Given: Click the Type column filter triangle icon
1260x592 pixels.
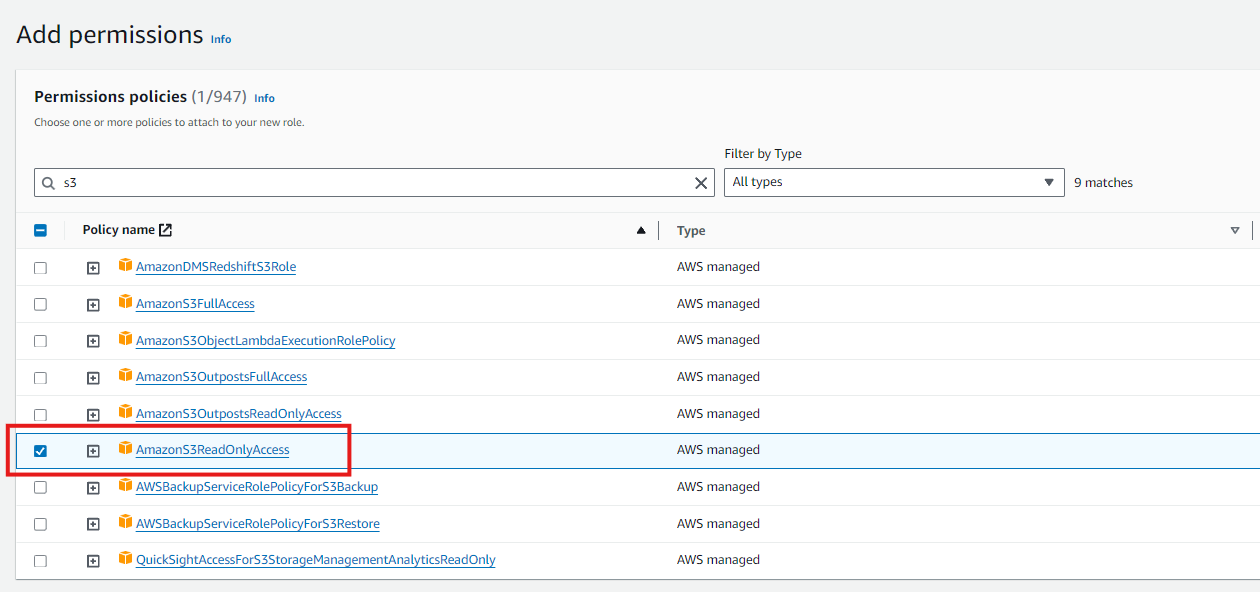Looking at the screenshot, I should click(1235, 231).
